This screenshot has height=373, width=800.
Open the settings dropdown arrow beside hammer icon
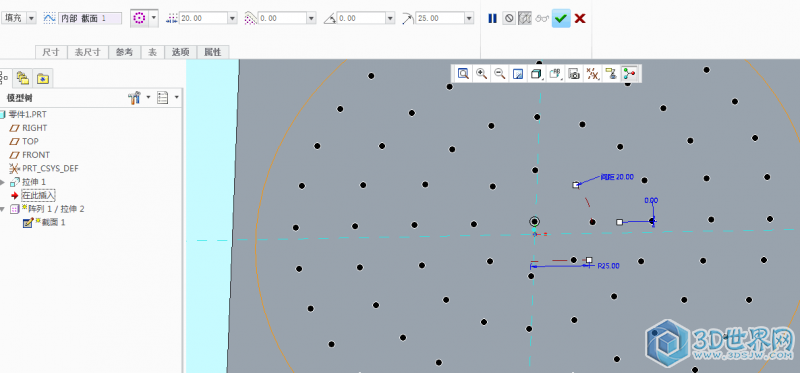point(148,97)
